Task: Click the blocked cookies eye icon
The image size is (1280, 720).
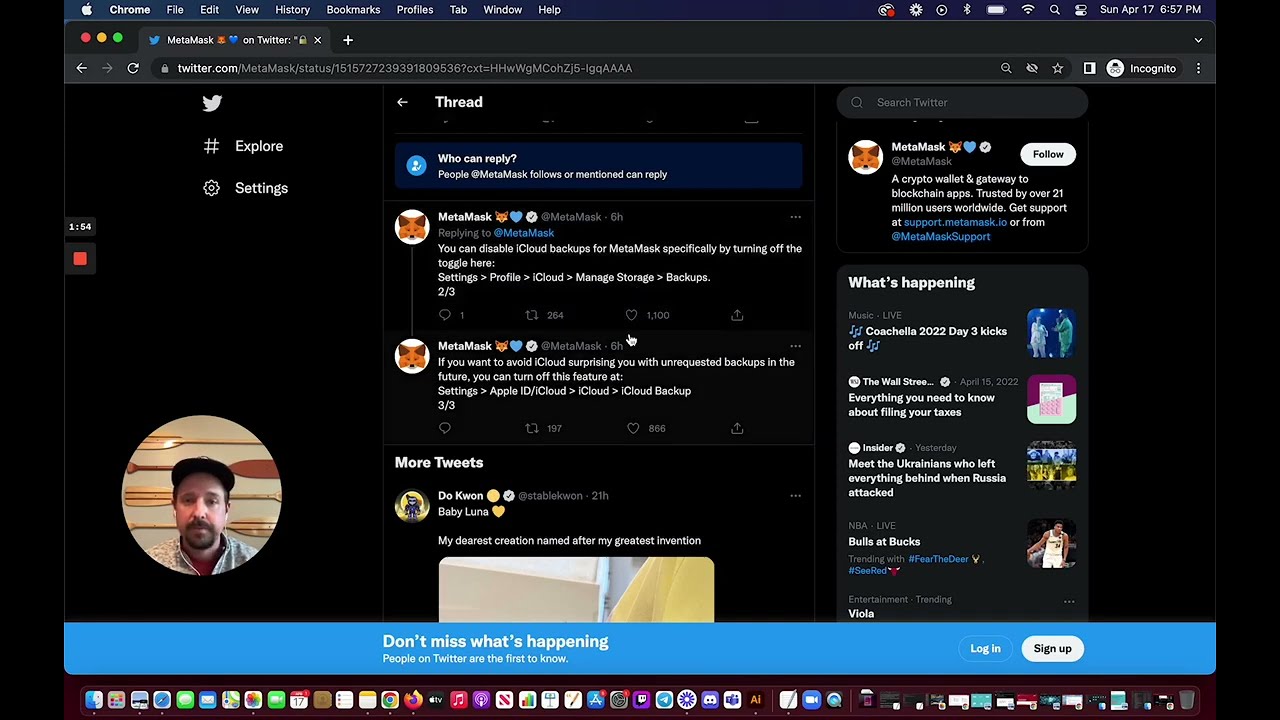Action: (x=1032, y=68)
